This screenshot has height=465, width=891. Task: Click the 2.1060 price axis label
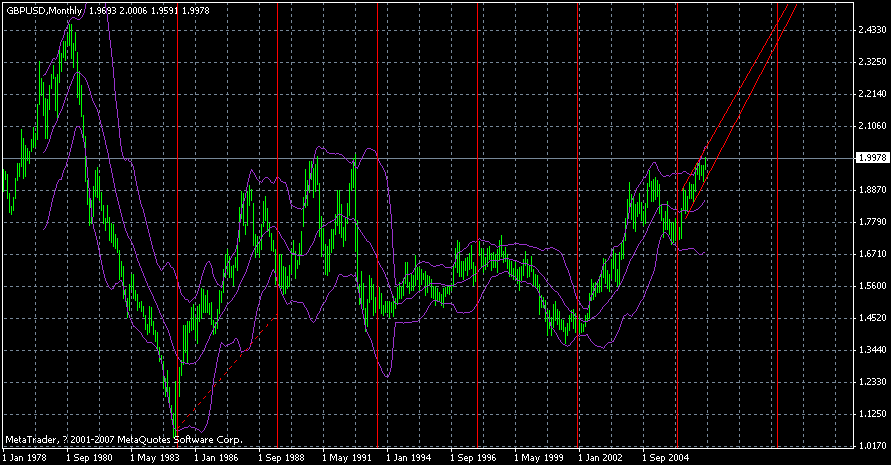click(873, 126)
